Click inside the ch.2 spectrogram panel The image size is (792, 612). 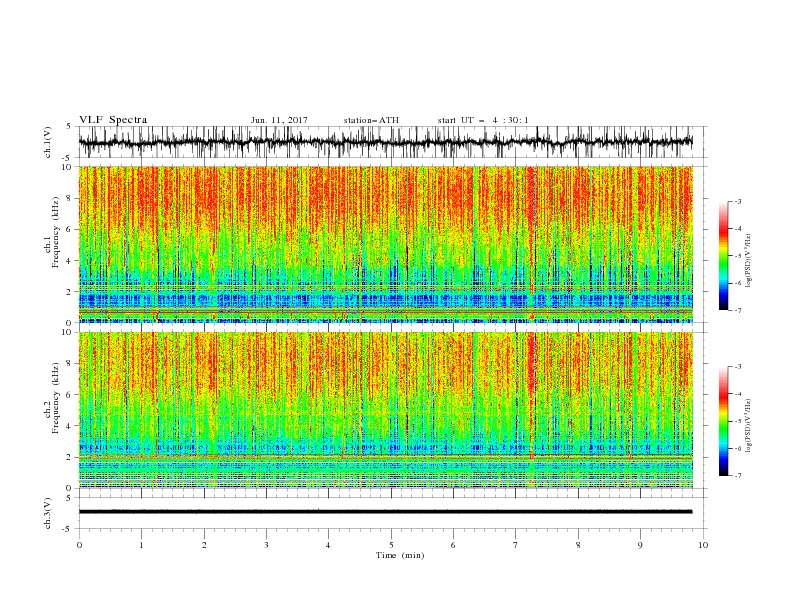(385, 410)
